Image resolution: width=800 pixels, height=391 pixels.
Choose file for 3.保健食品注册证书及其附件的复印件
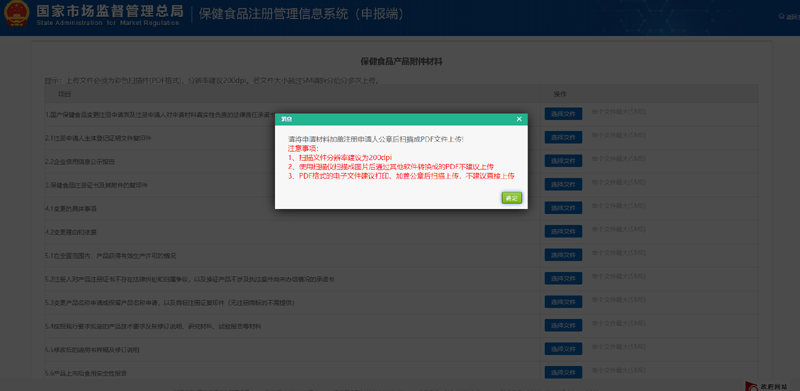563,184
